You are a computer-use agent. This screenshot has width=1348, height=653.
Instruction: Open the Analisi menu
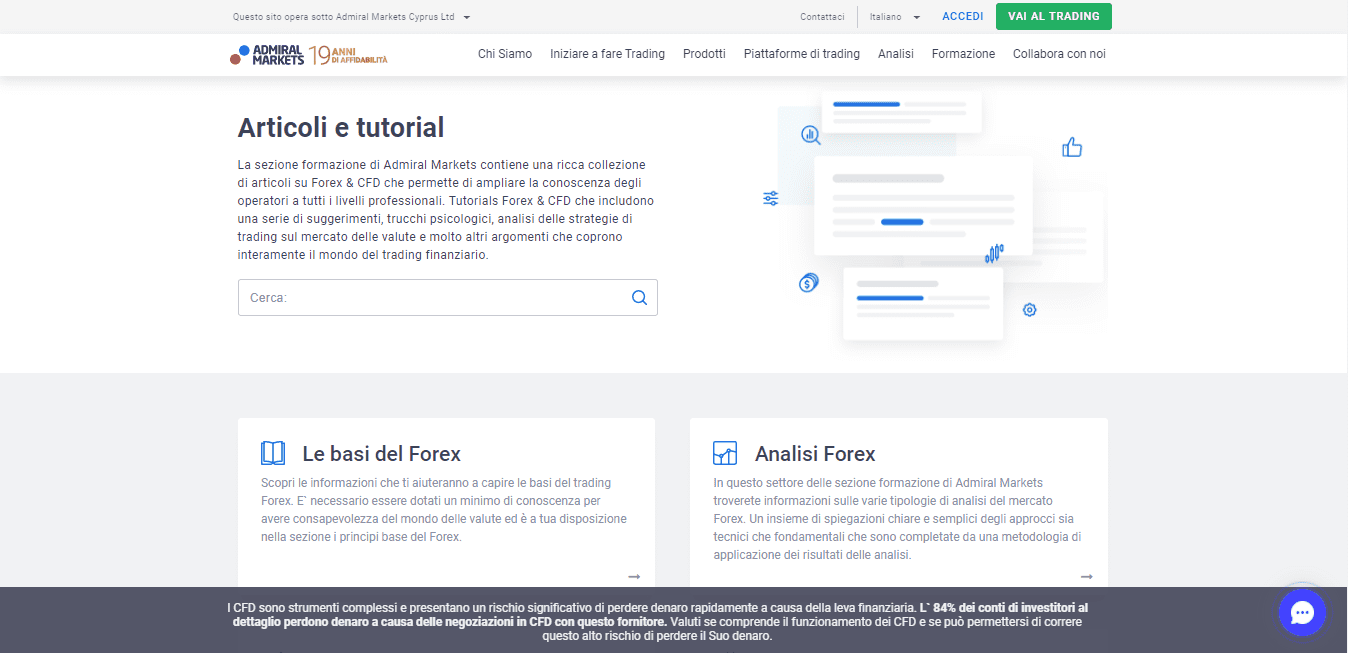(x=896, y=54)
